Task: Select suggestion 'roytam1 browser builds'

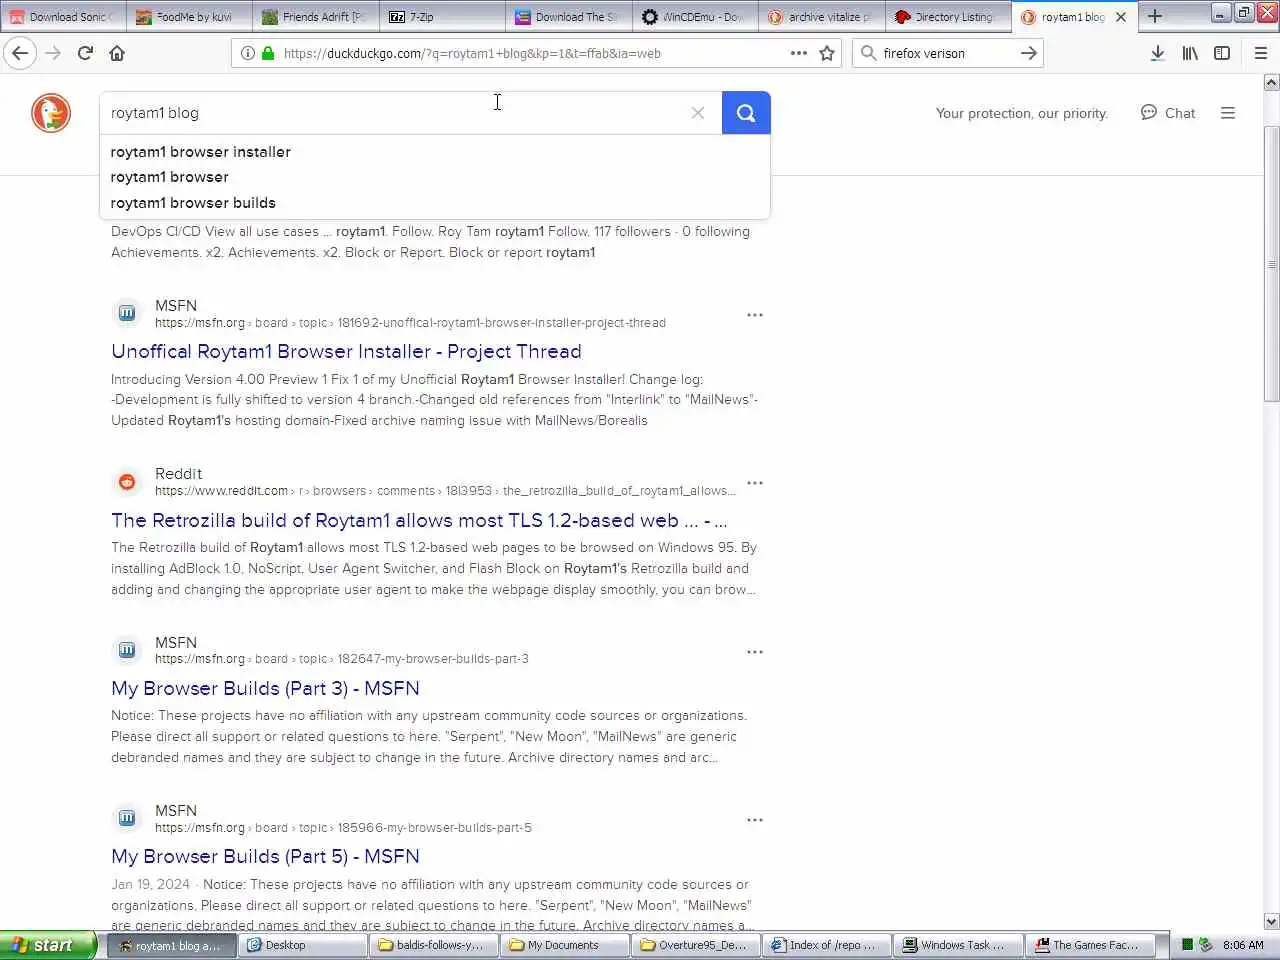Action: coord(193,203)
